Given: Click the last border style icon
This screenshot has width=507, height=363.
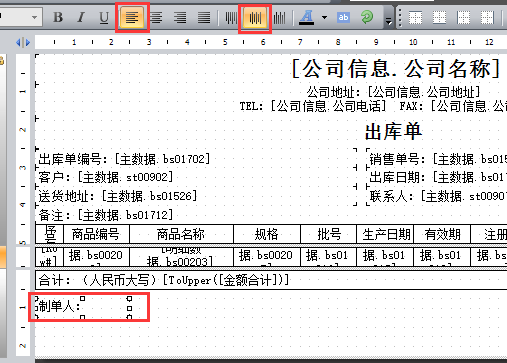Looking at the screenshot, I should coord(487,18).
